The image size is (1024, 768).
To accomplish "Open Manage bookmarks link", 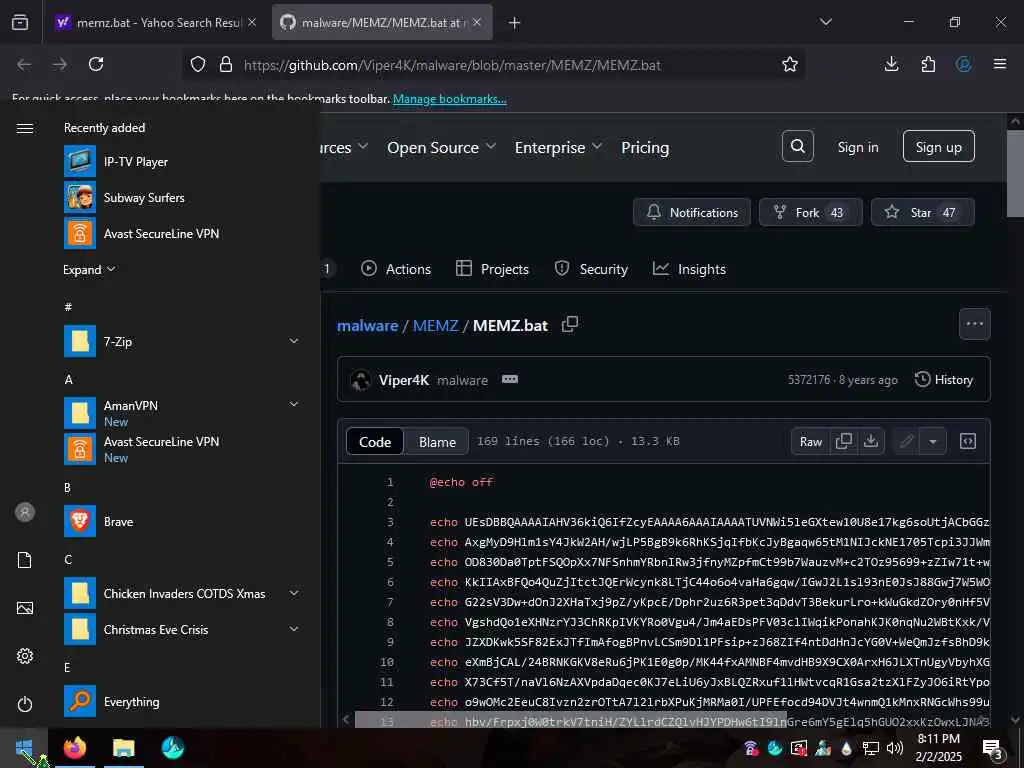I will click(x=449, y=99).
